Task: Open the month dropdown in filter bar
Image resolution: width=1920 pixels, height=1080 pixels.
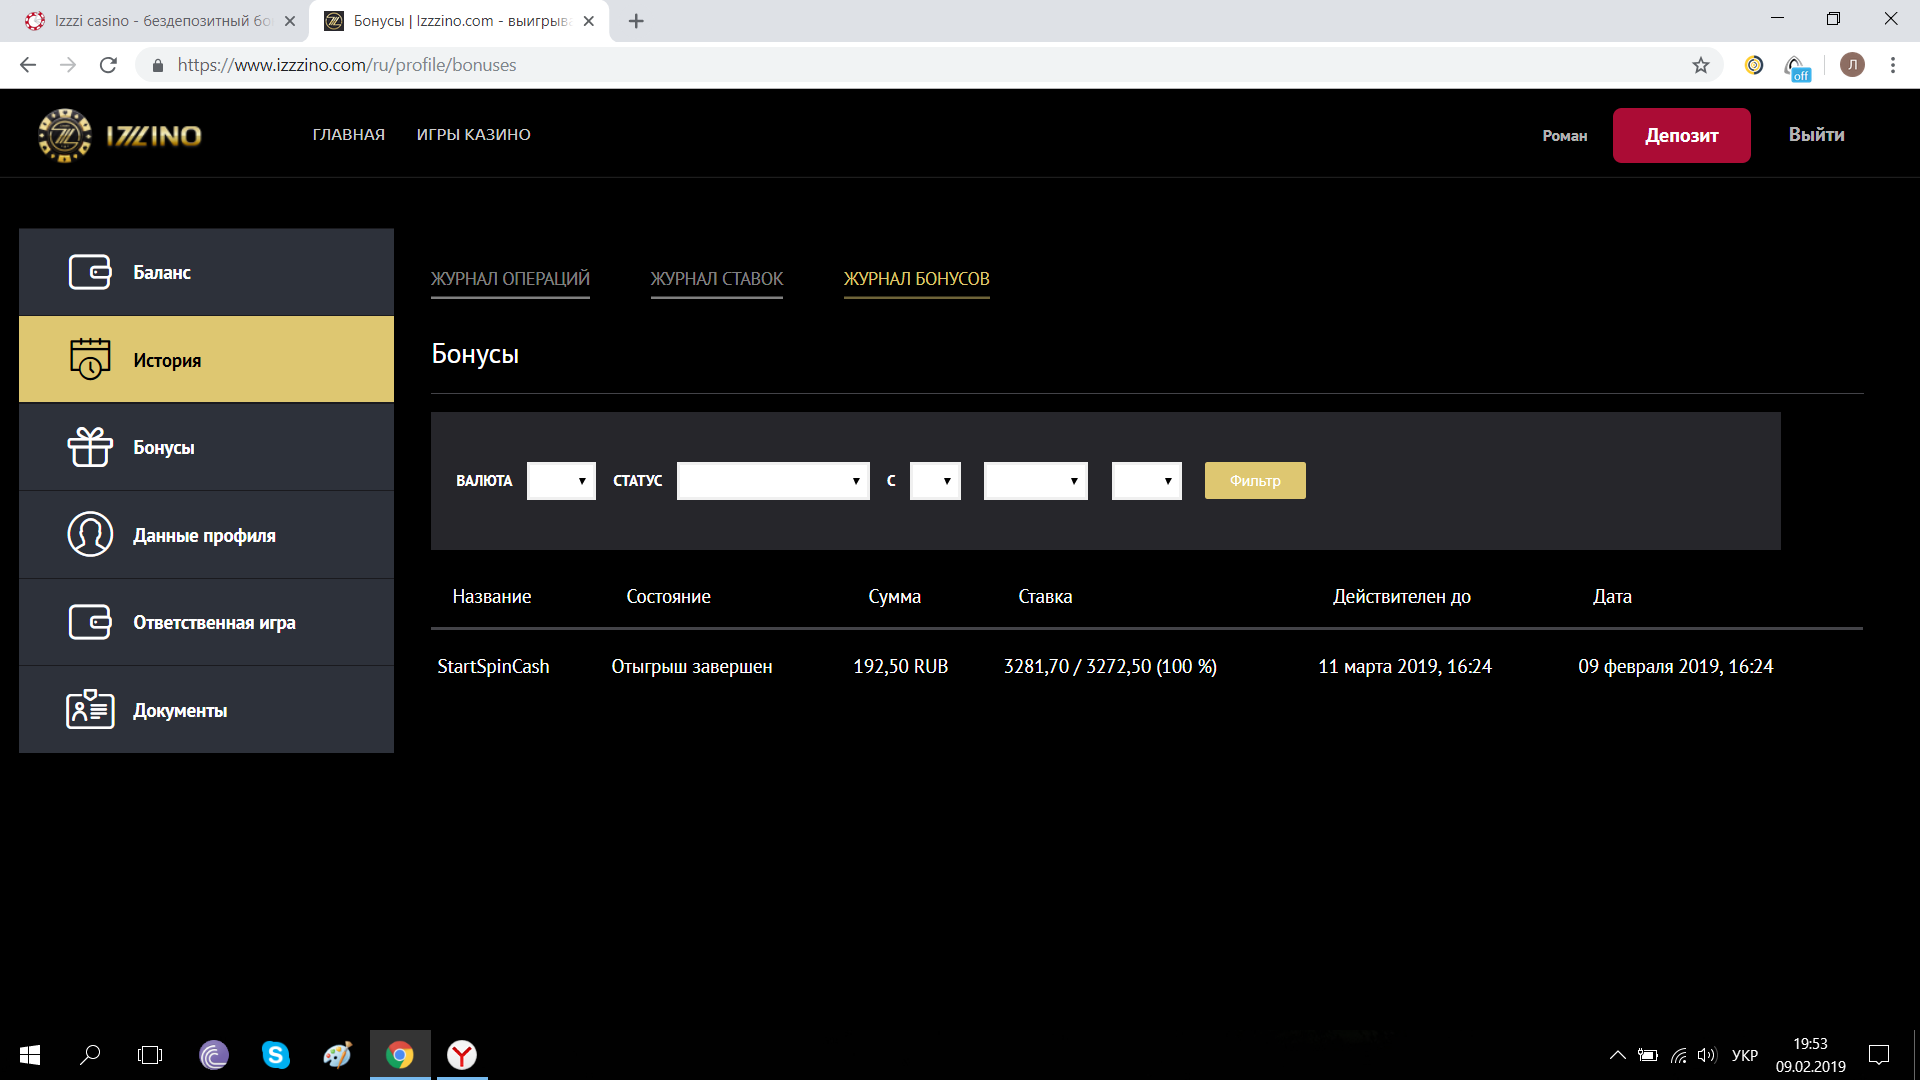Action: click(1035, 481)
